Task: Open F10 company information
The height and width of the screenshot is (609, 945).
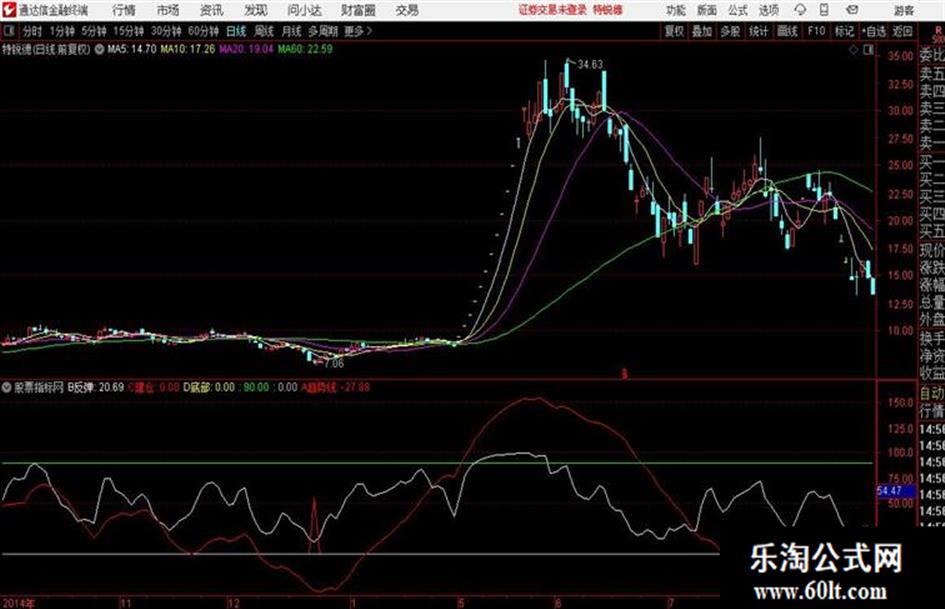Action: coord(817,31)
